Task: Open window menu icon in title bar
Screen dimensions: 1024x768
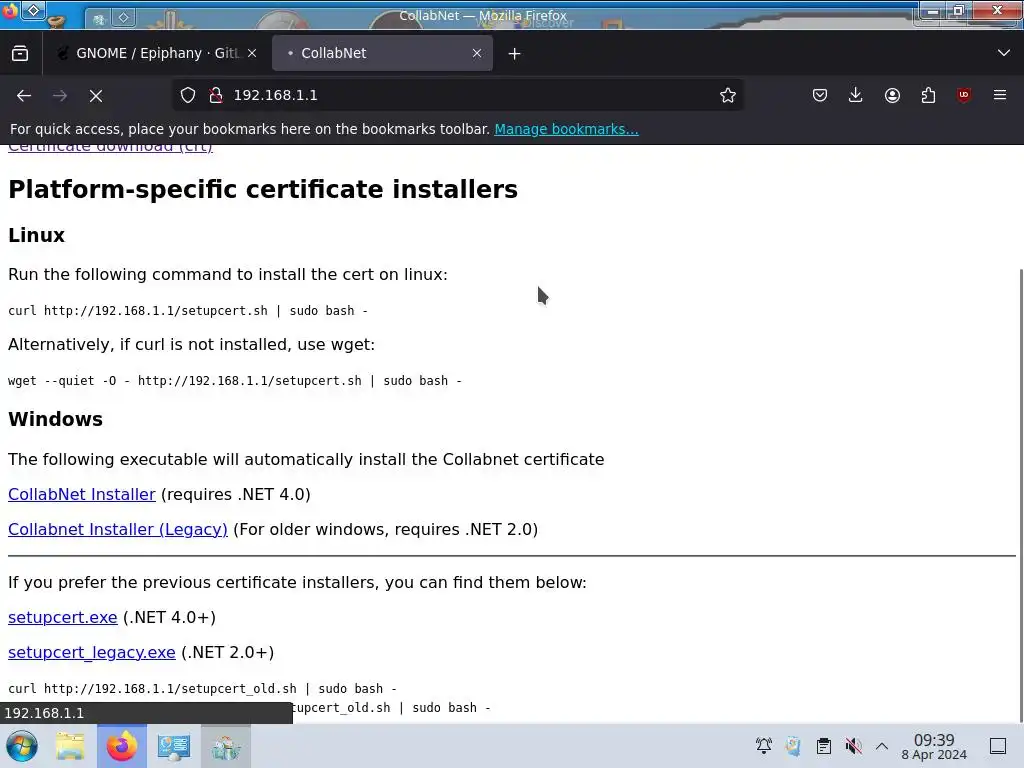Action: 10,11
